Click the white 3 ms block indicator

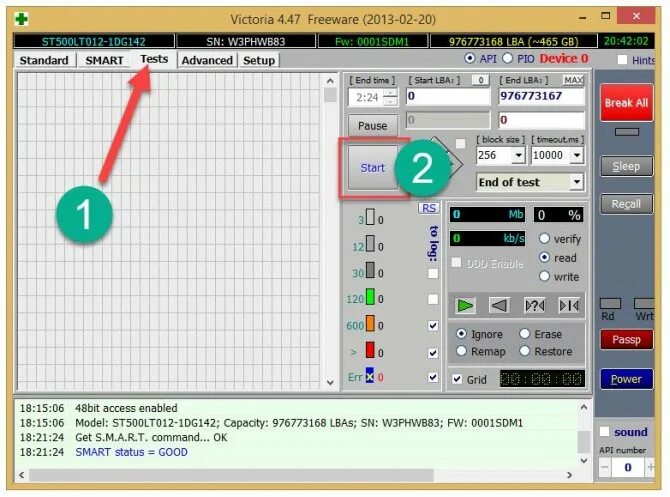coord(370,217)
